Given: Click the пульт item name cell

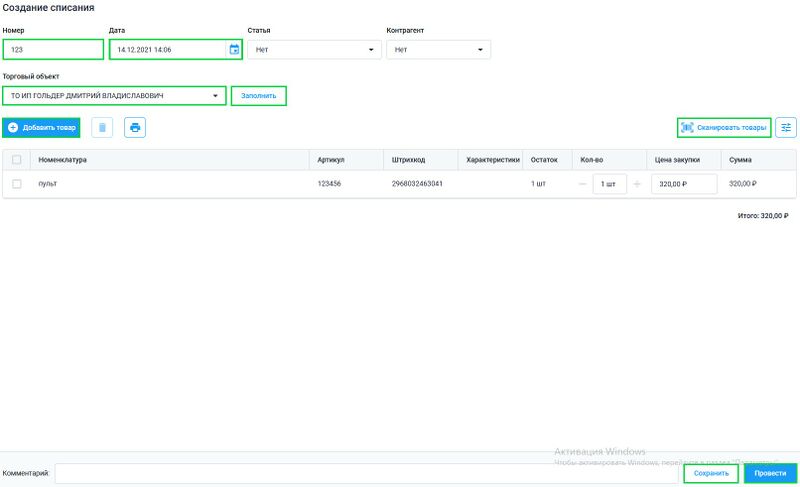Looking at the screenshot, I should (x=47, y=184).
